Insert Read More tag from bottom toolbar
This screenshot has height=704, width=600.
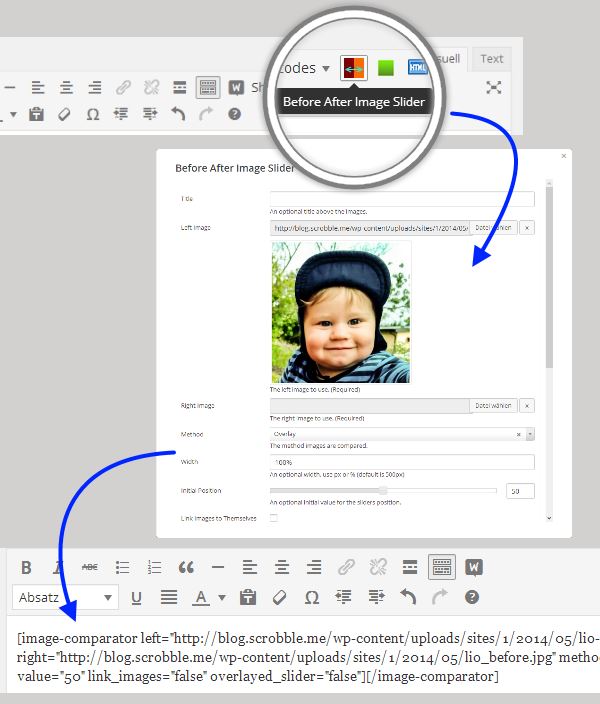(x=410, y=568)
